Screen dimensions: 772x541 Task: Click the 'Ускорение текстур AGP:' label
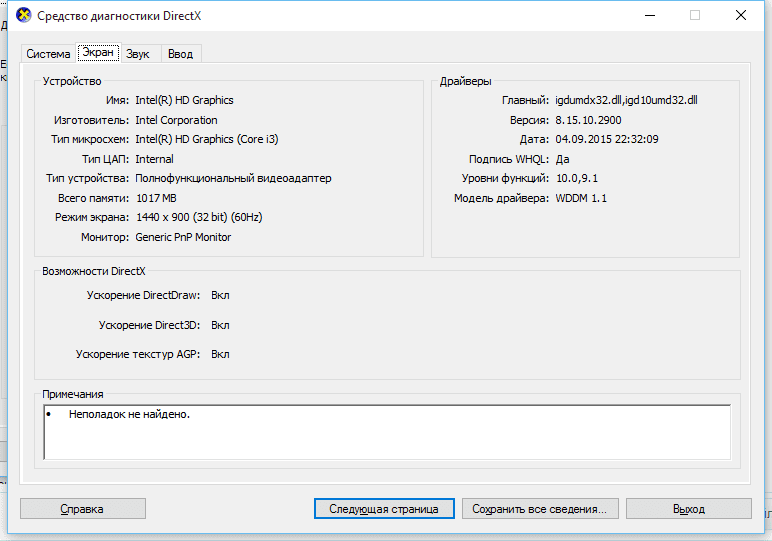click(138, 354)
